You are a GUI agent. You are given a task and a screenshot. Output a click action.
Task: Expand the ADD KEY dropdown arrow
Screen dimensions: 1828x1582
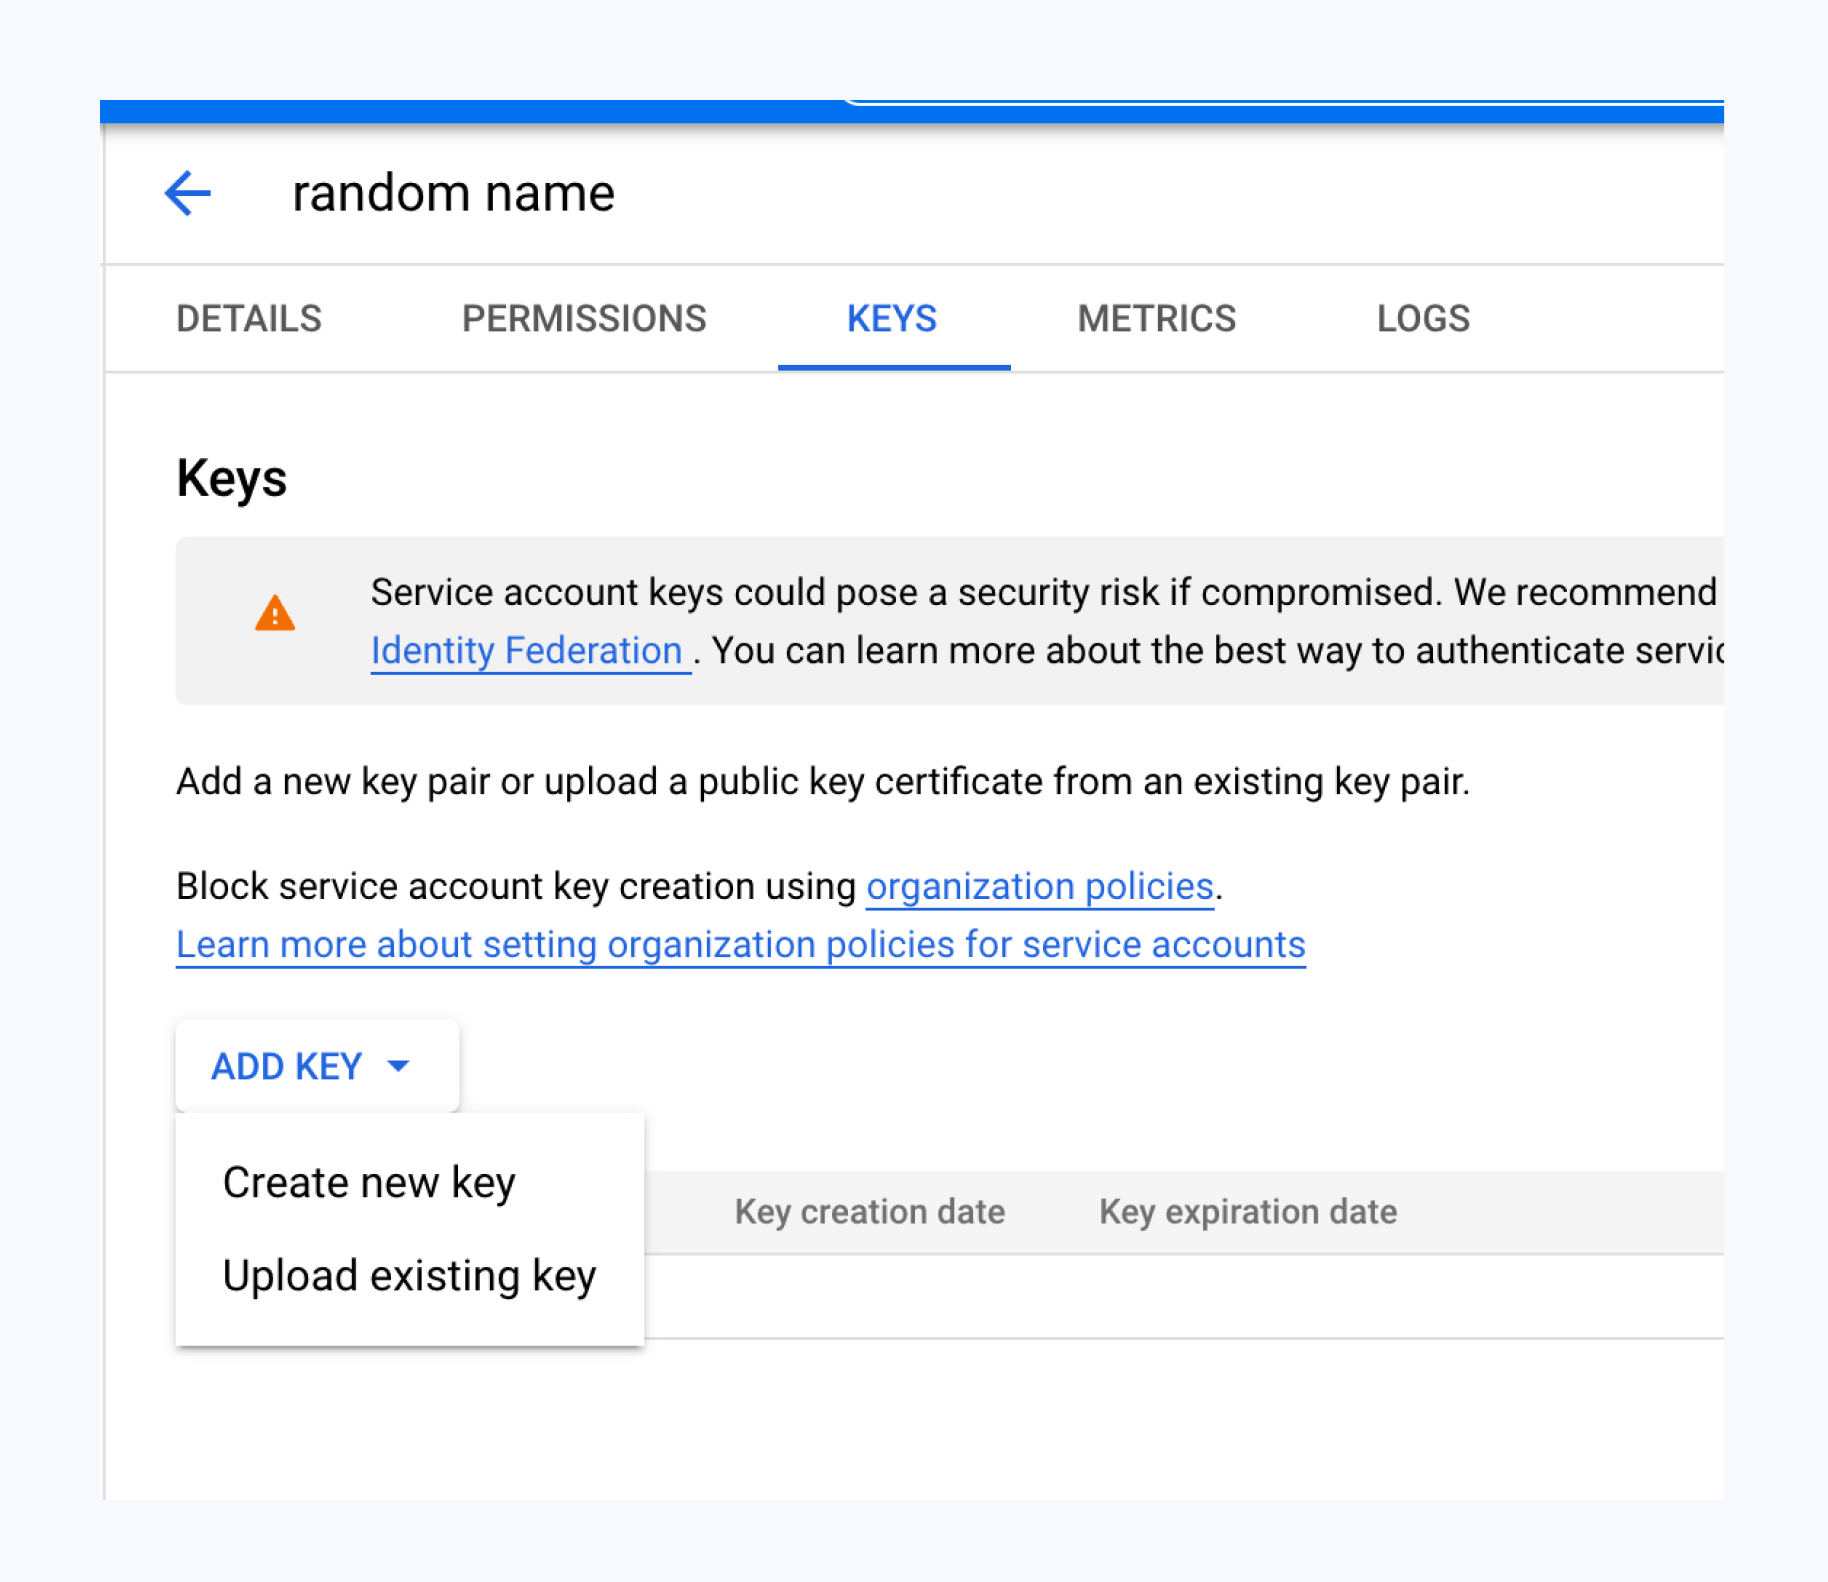(x=398, y=1066)
